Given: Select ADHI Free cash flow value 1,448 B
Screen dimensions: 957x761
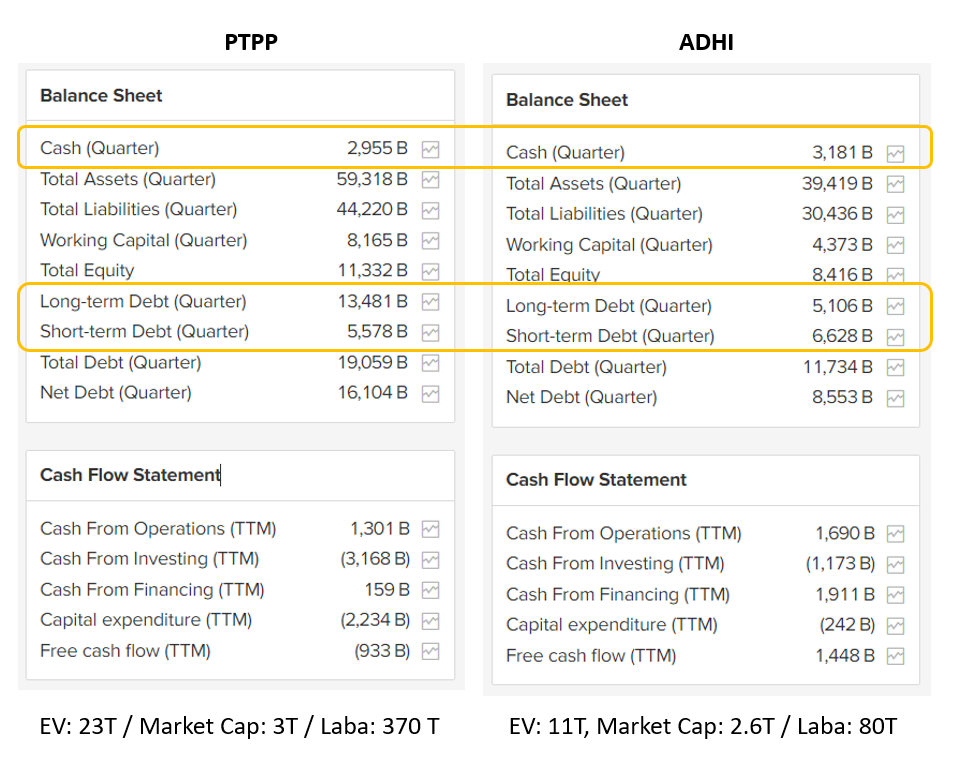Looking at the screenshot, I should coord(845,656).
